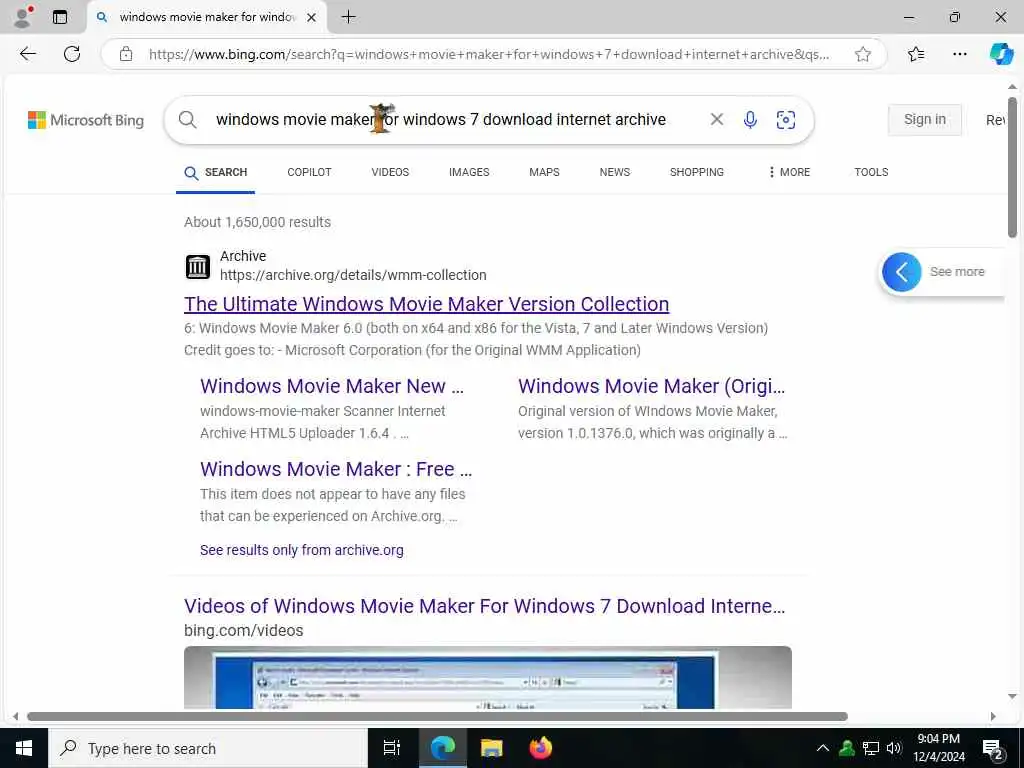Open Microsoft Edge from taskbar
The image size is (1024, 768).
click(442, 748)
